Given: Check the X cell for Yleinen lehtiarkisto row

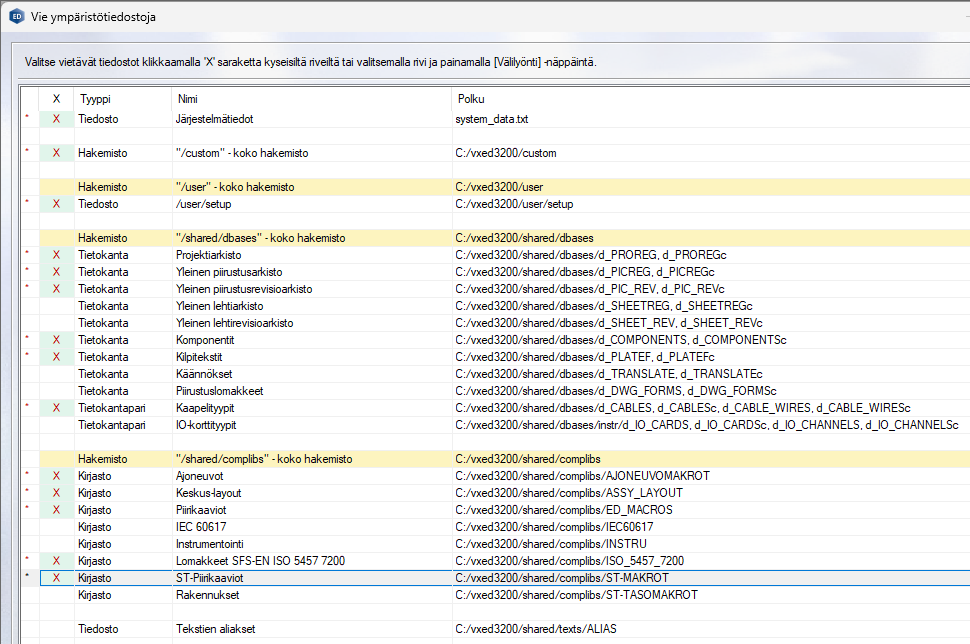Looking at the screenshot, I should tap(57, 306).
